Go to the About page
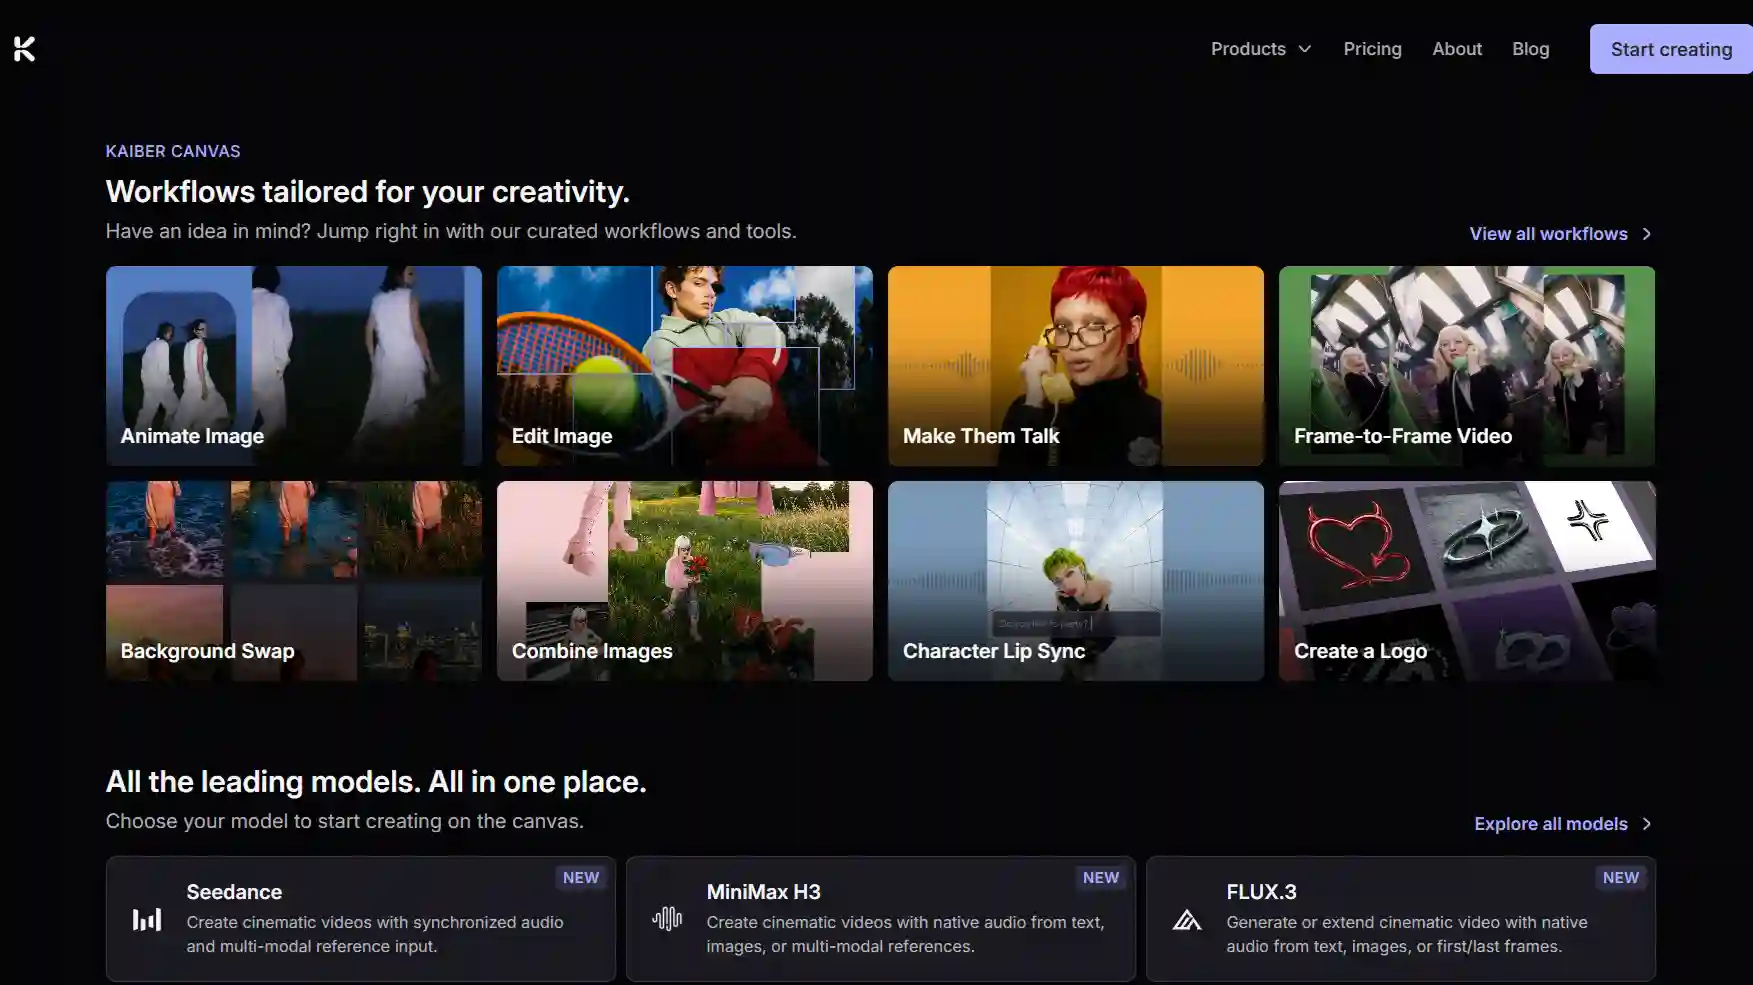The height and width of the screenshot is (985, 1753). point(1457,49)
